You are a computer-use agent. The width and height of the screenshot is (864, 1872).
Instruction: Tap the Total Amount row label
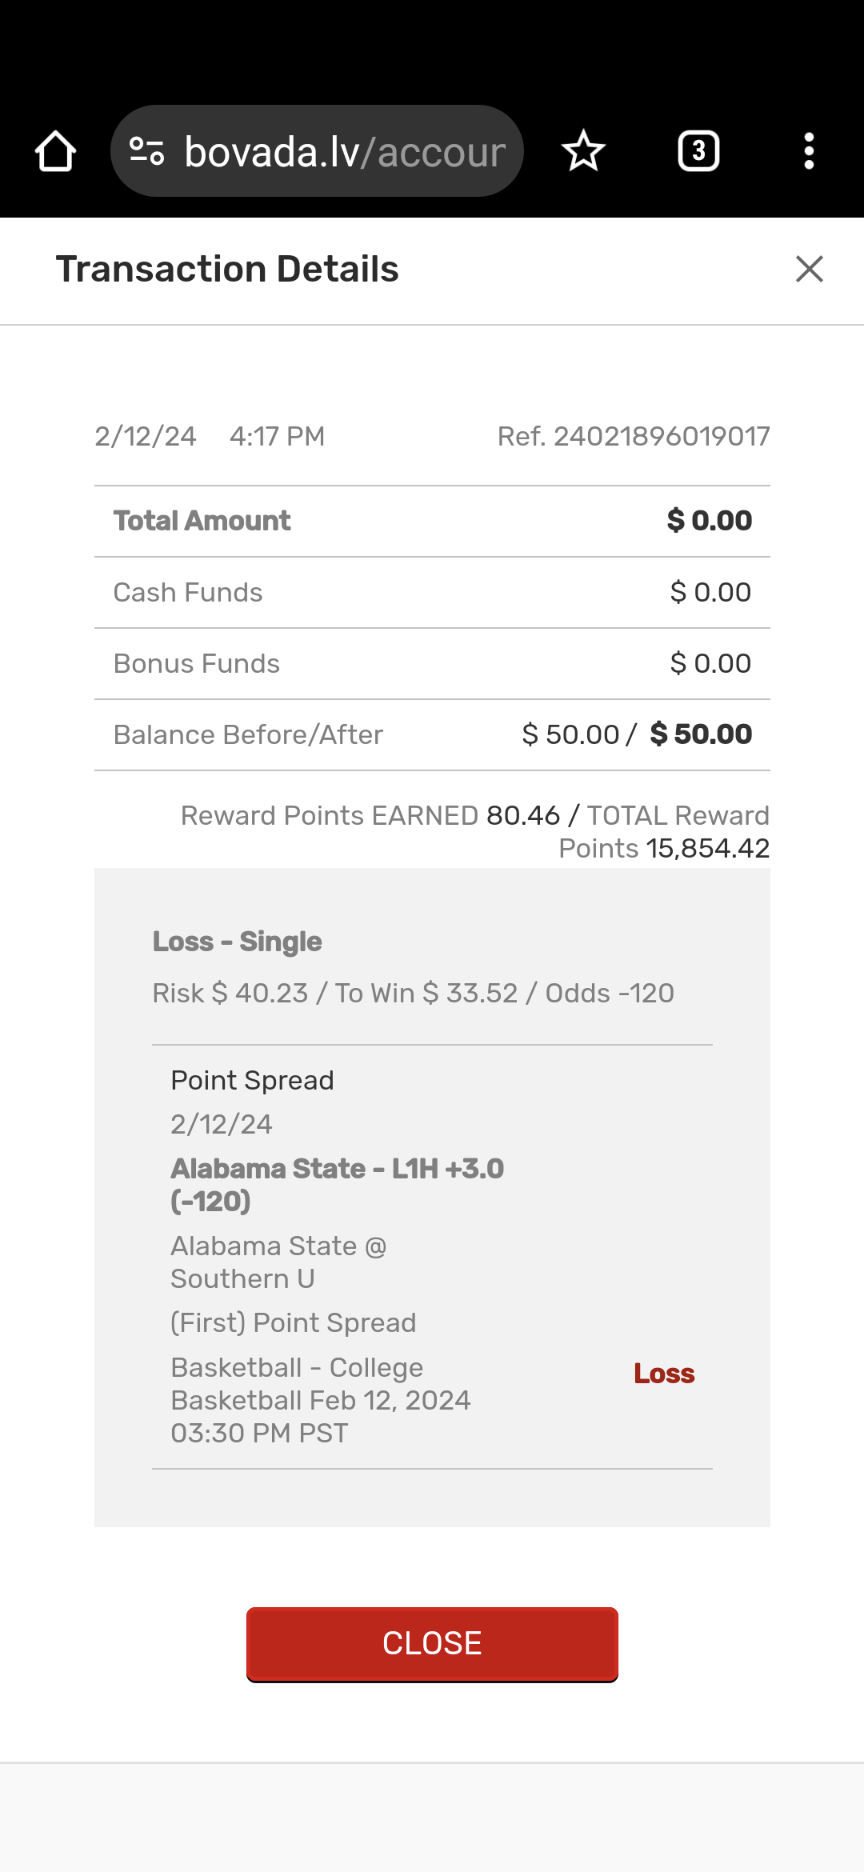(x=202, y=521)
